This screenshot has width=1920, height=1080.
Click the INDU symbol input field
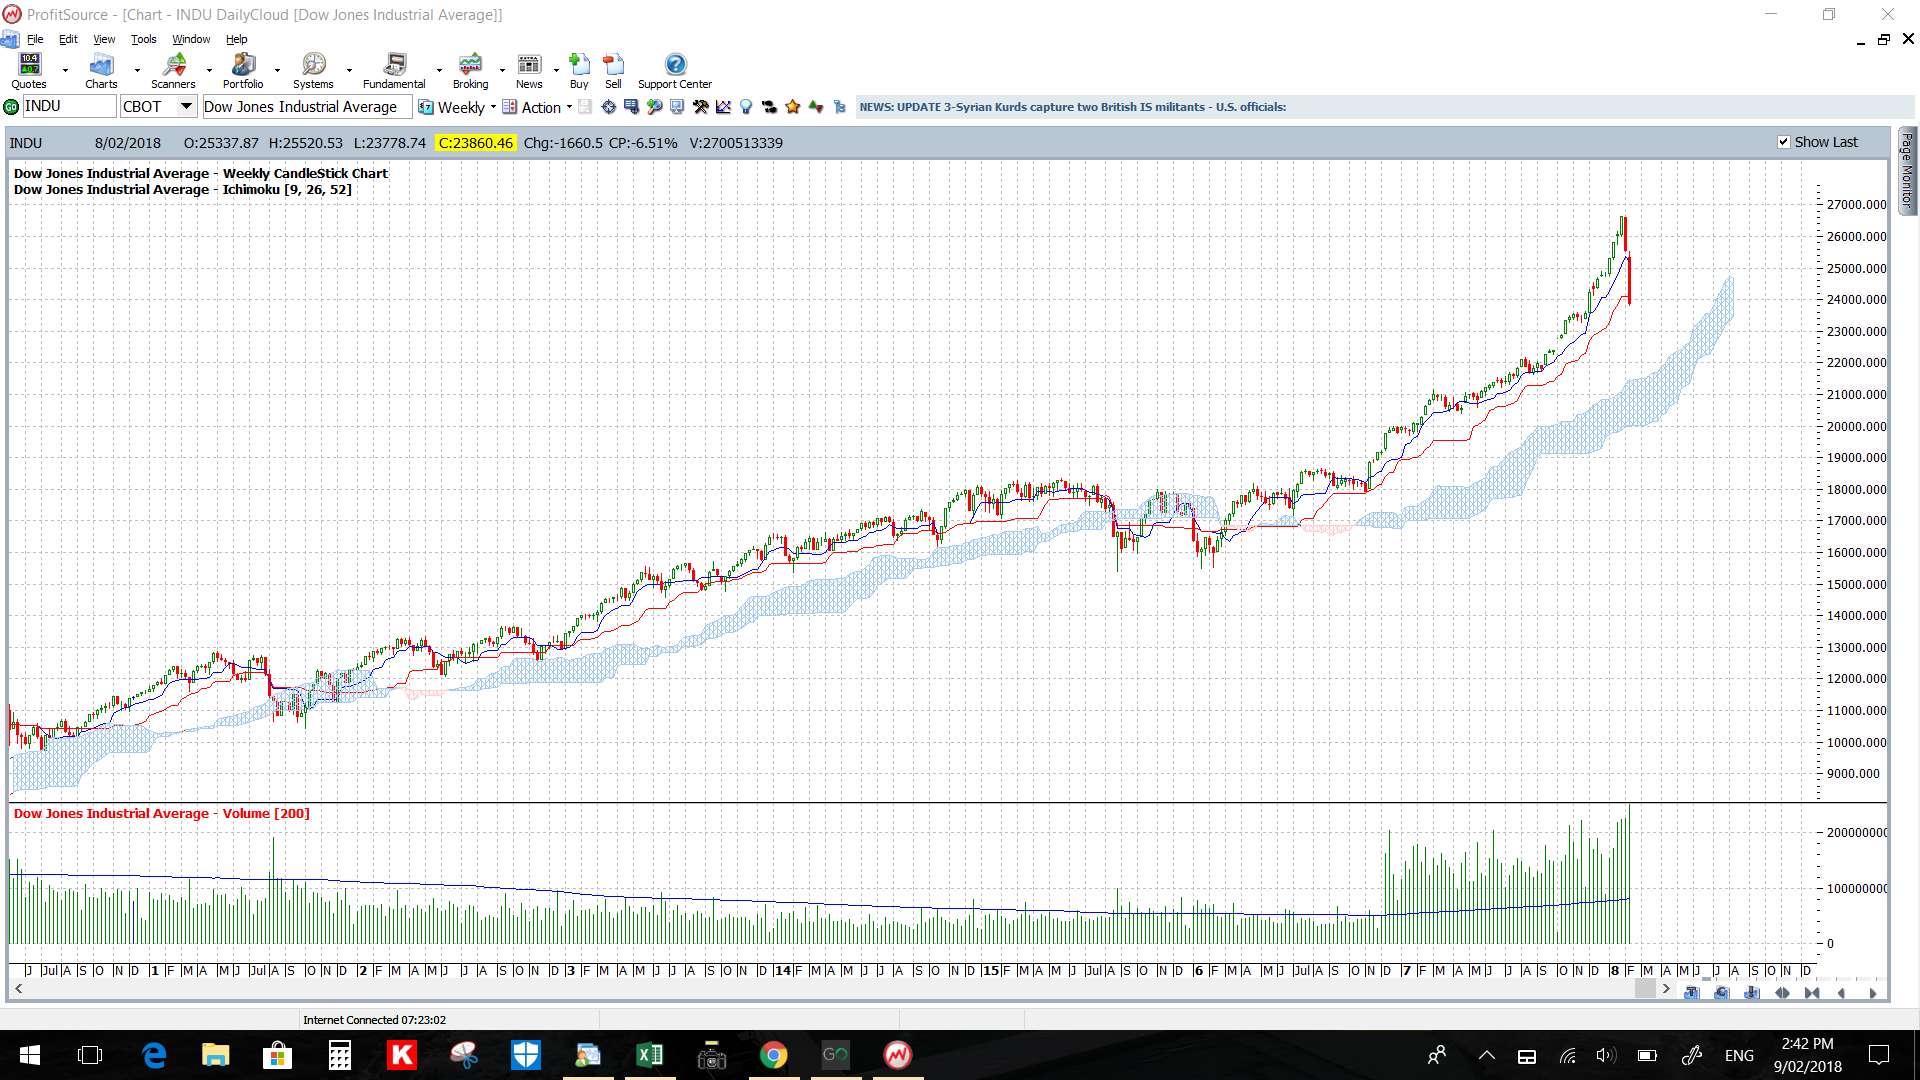[68, 106]
